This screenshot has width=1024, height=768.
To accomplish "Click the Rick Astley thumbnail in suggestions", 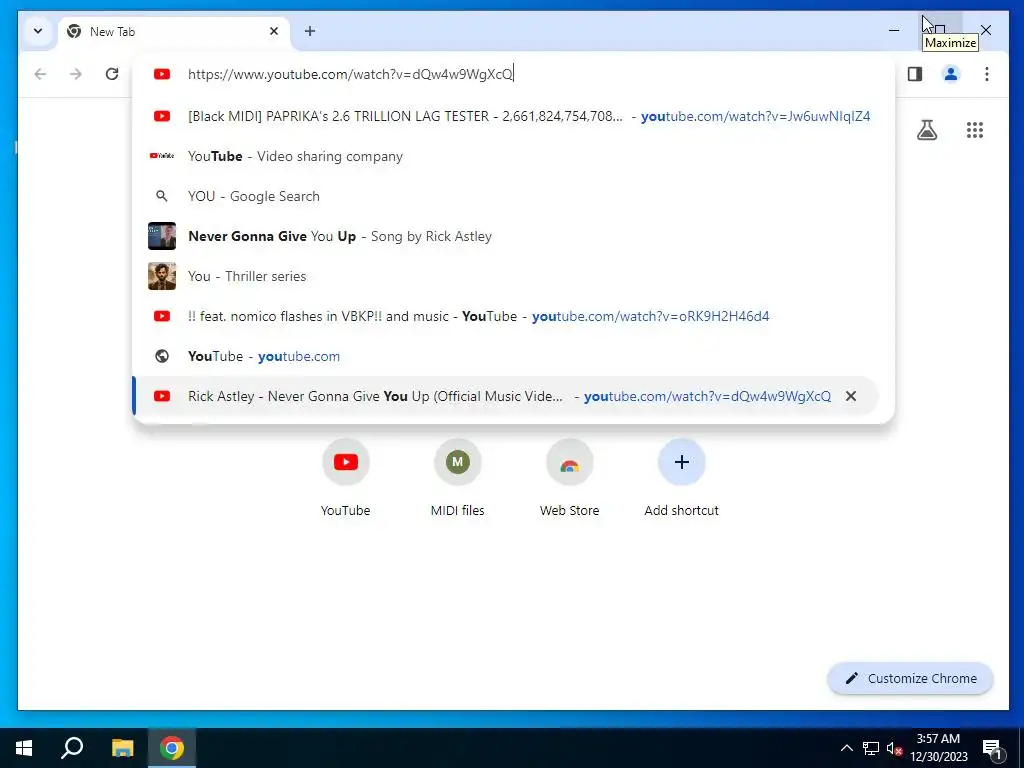I will point(162,236).
